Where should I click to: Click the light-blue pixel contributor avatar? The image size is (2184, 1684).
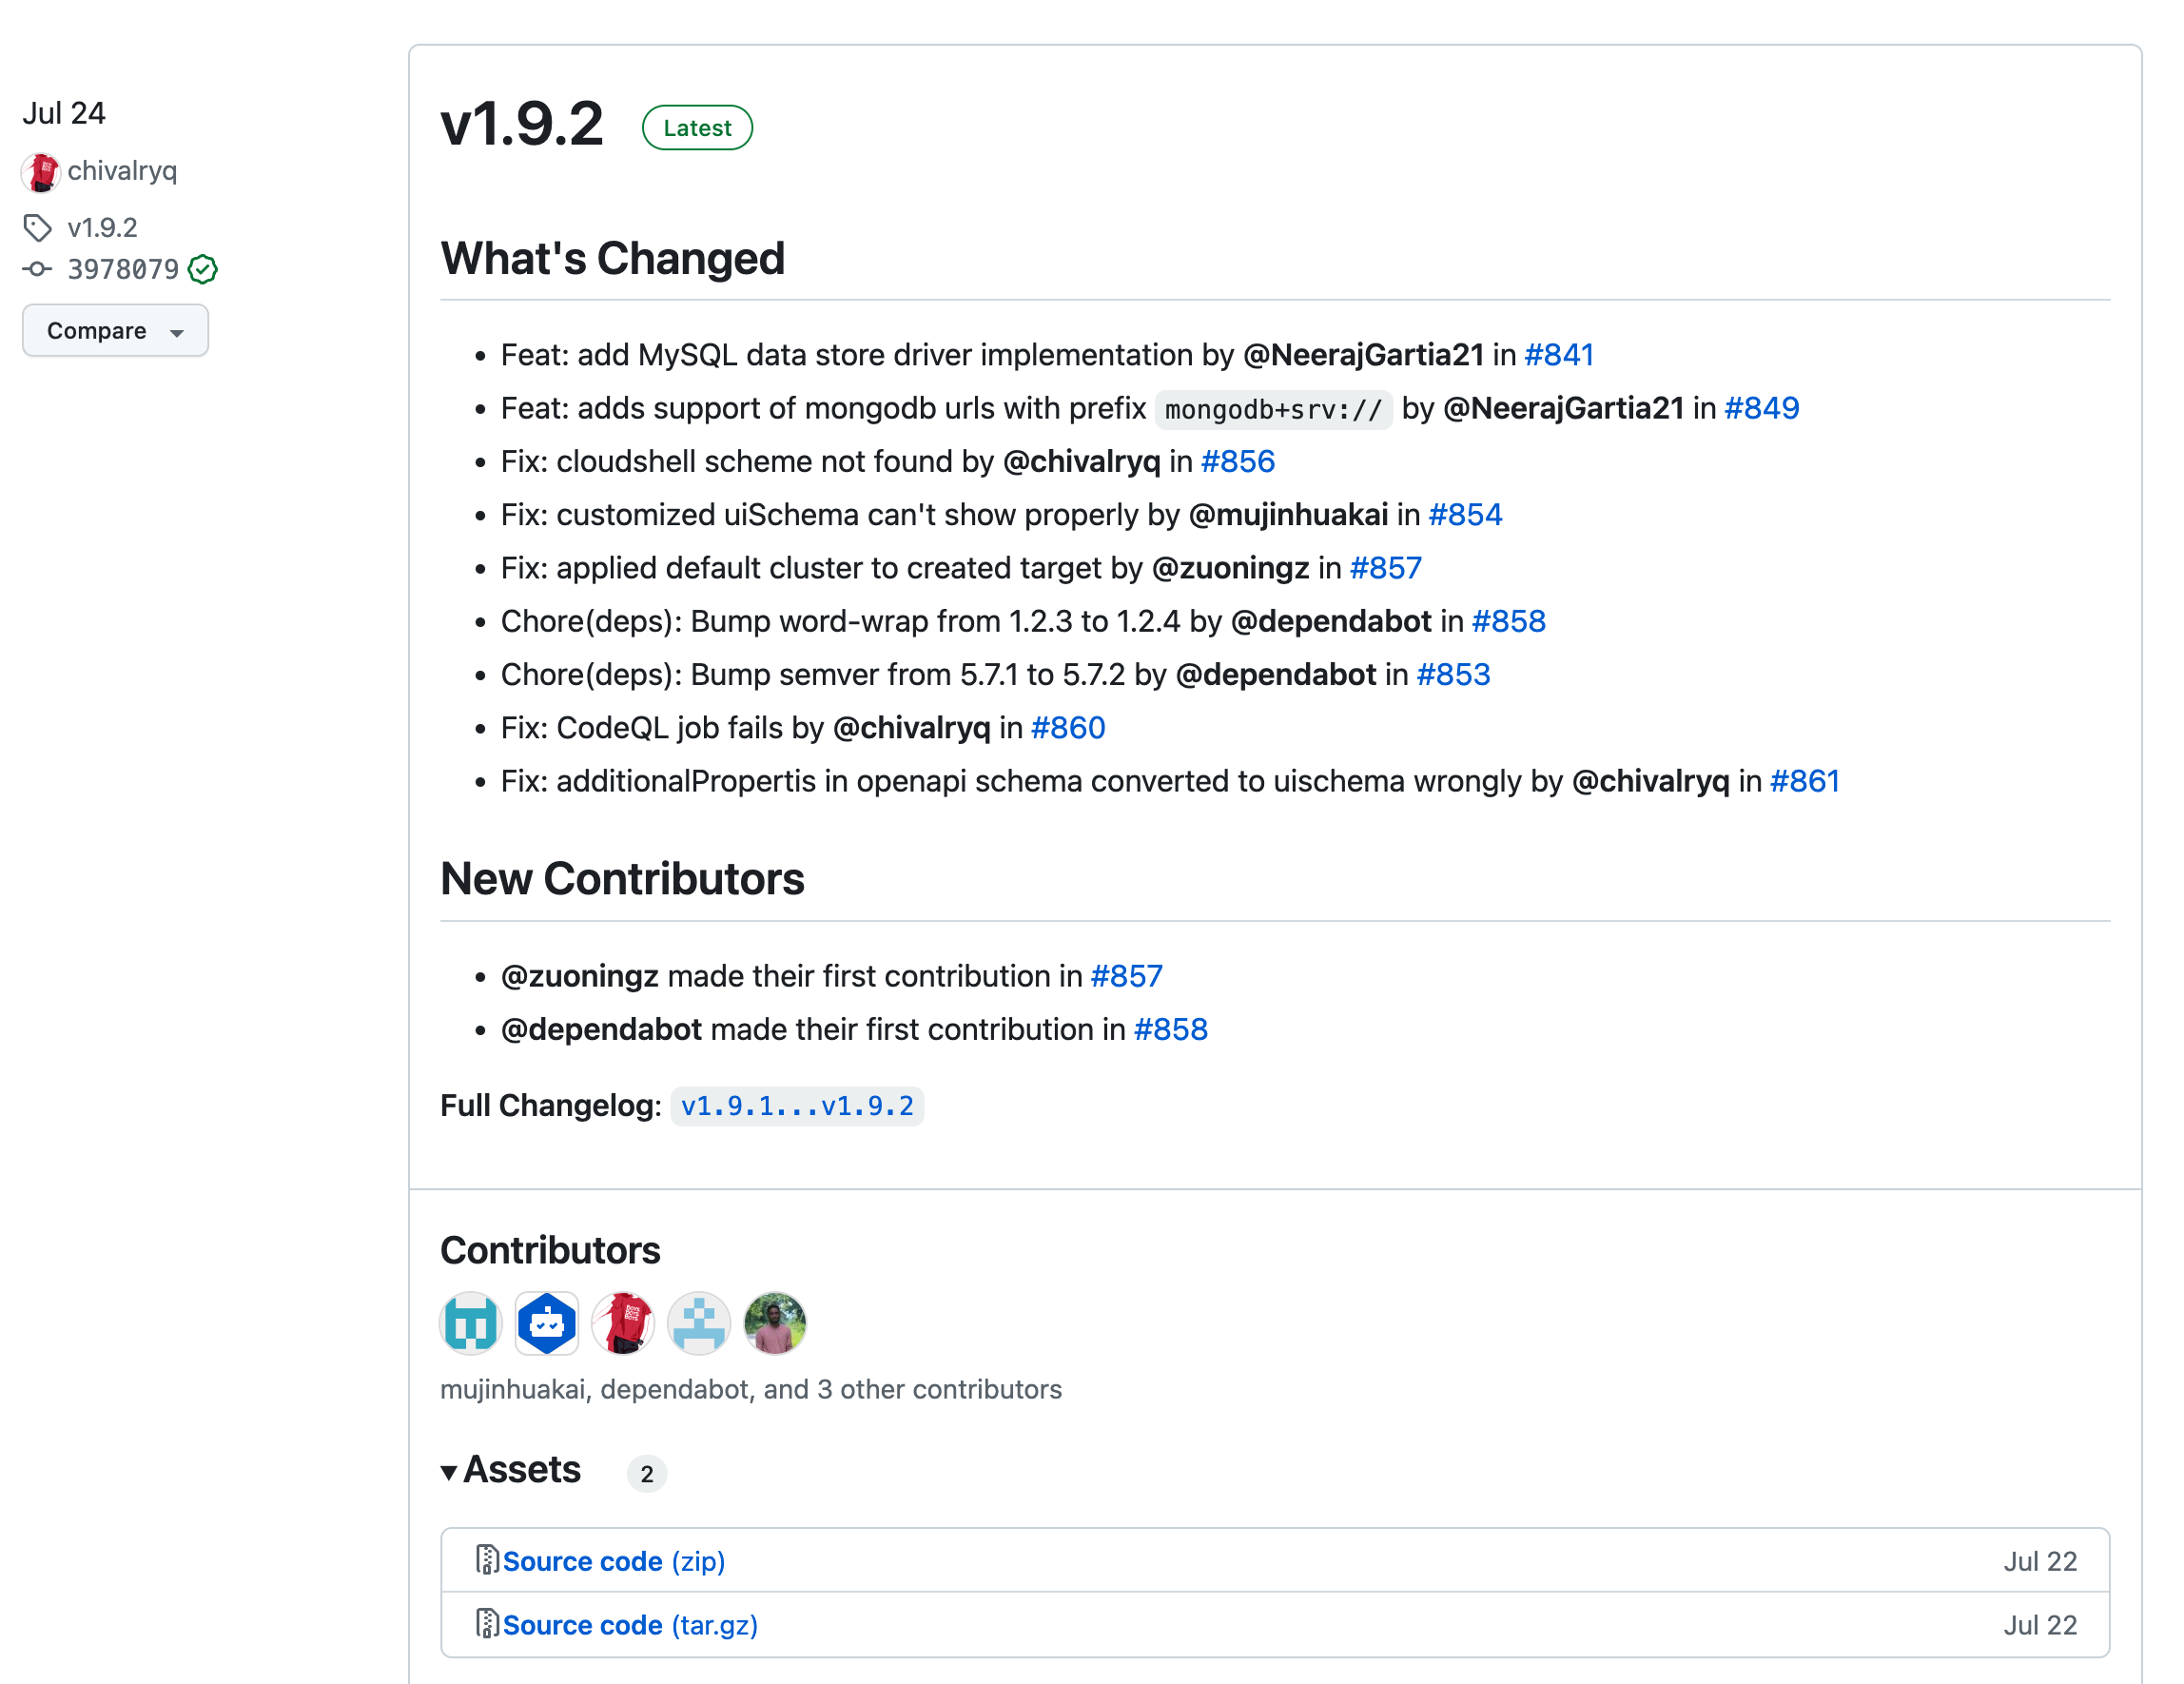point(698,1323)
